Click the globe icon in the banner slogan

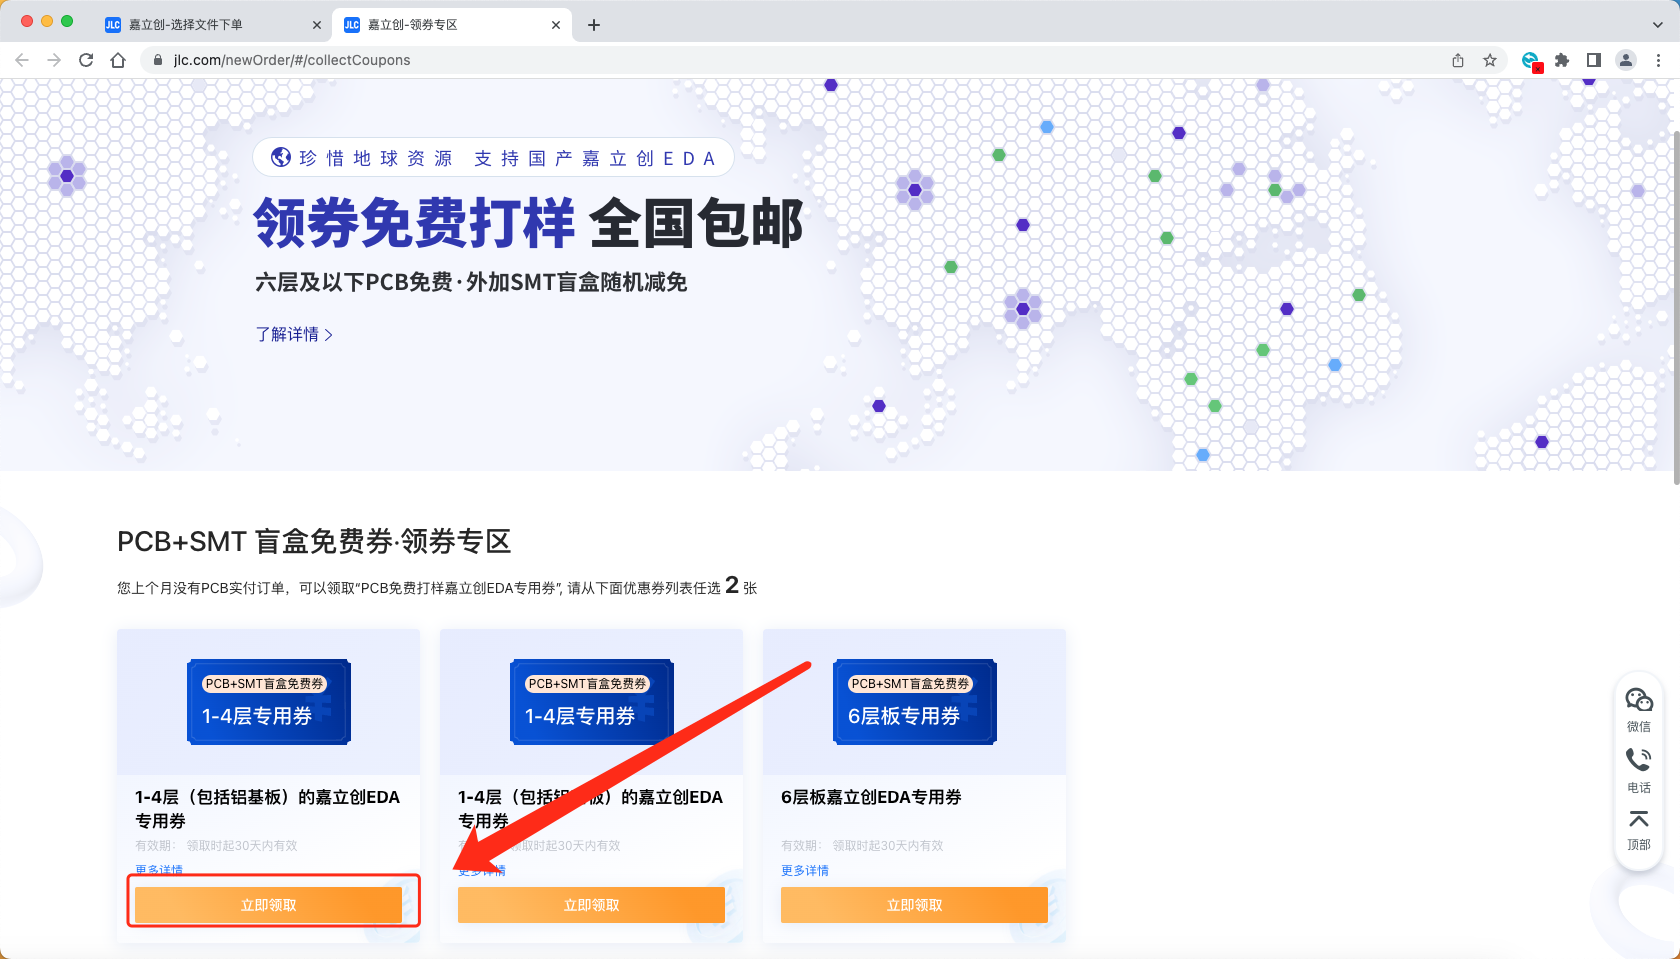click(x=281, y=157)
